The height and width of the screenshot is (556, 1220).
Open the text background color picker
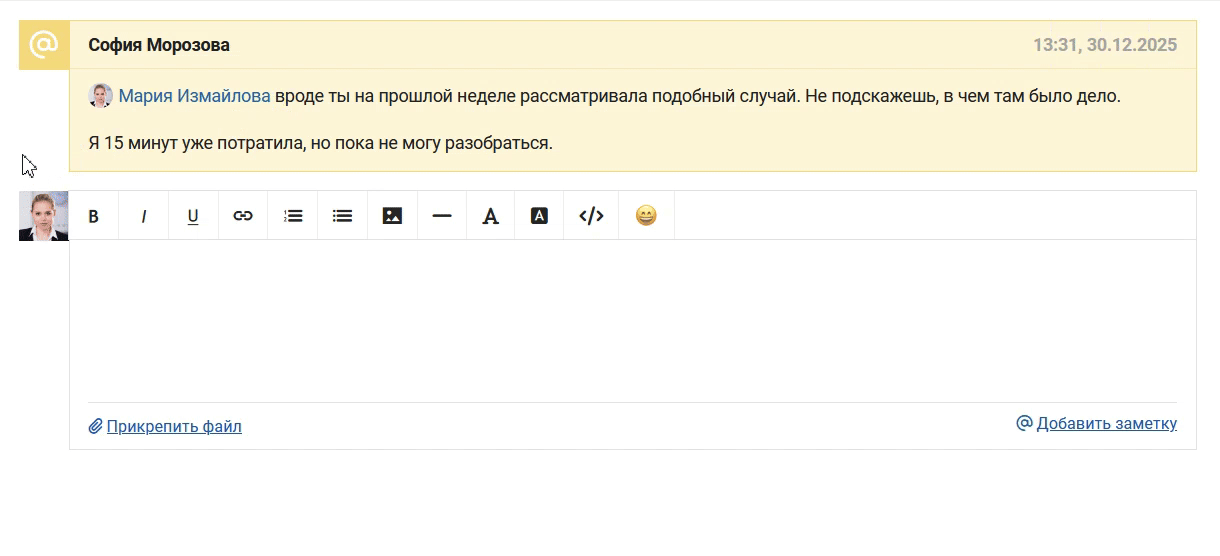click(539, 216)
